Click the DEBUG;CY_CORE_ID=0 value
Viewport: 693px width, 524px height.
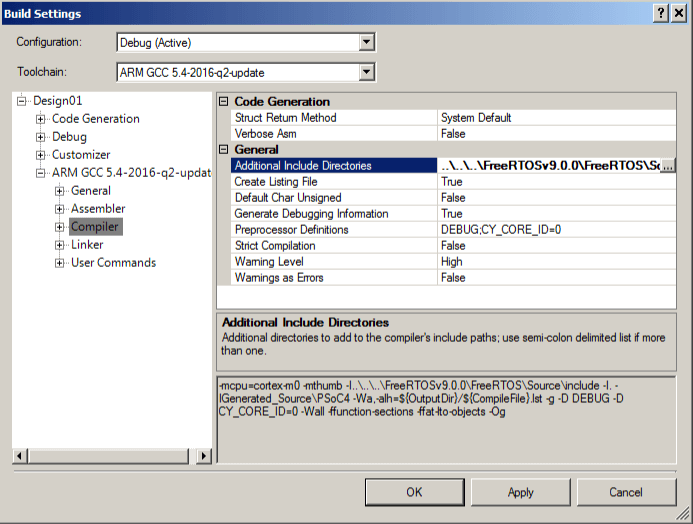click(x=556, y=230)
